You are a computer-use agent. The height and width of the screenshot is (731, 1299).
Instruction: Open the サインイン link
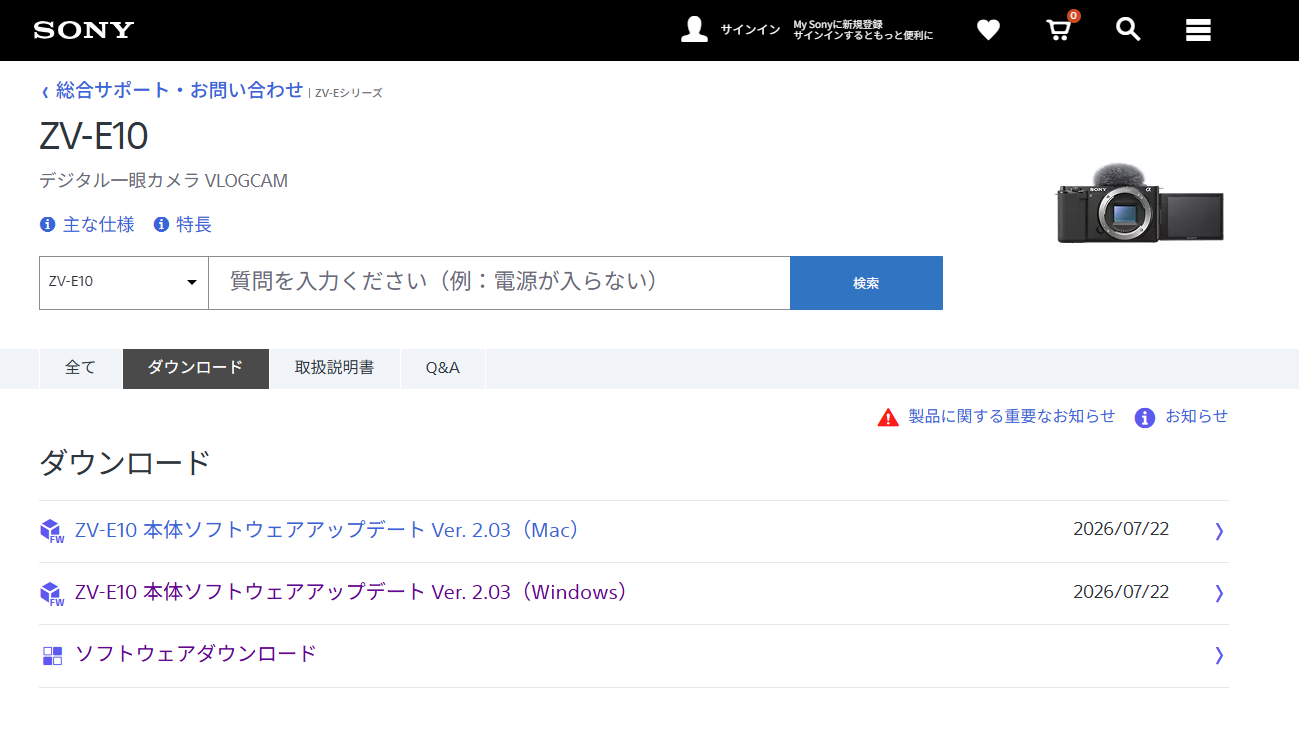tap(750, 30)
